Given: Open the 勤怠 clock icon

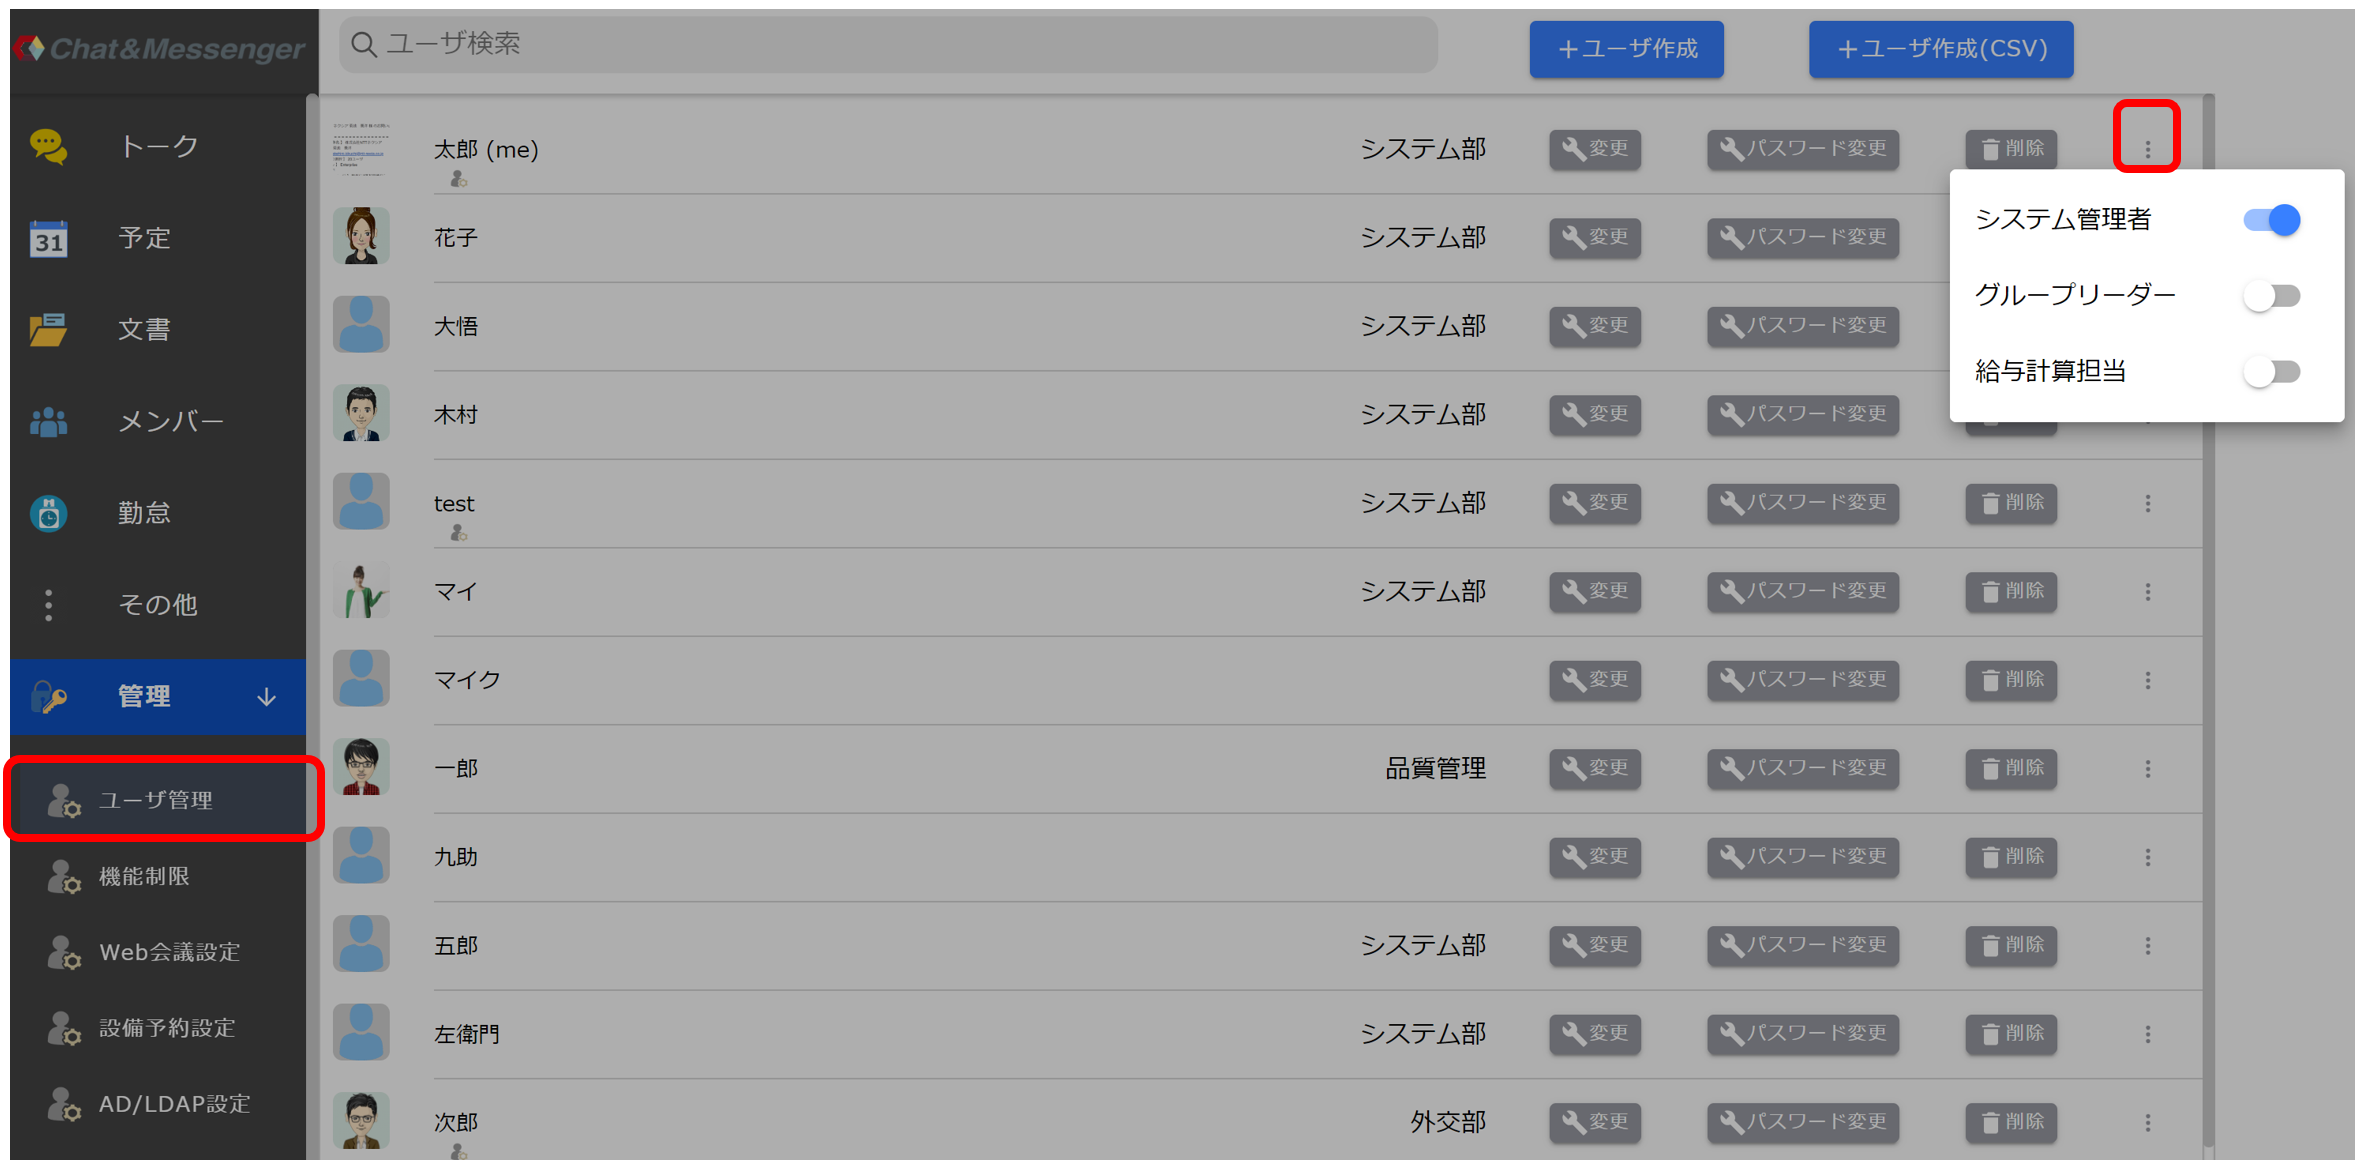Looking at the screenshot, I should point(48,513).
